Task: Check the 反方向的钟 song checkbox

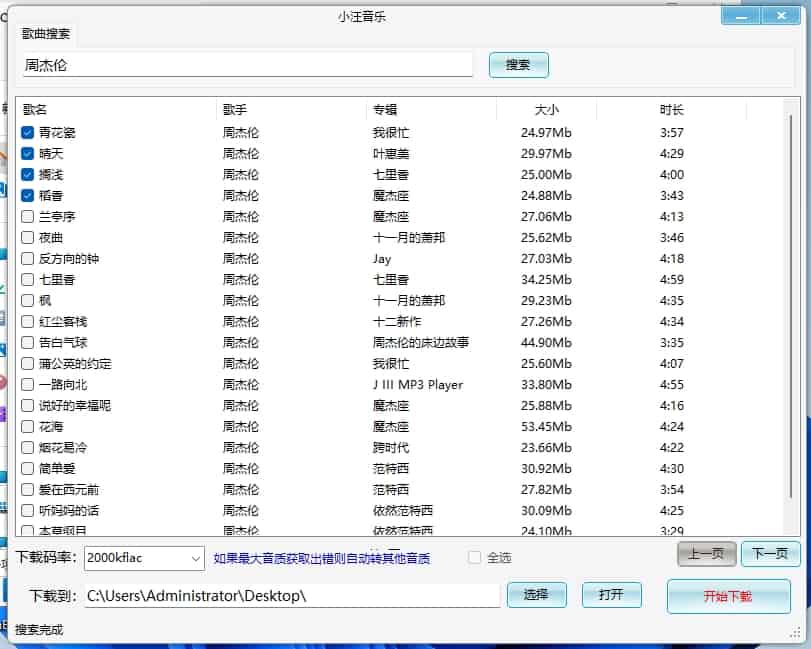Action: click(x=27, y=259)
